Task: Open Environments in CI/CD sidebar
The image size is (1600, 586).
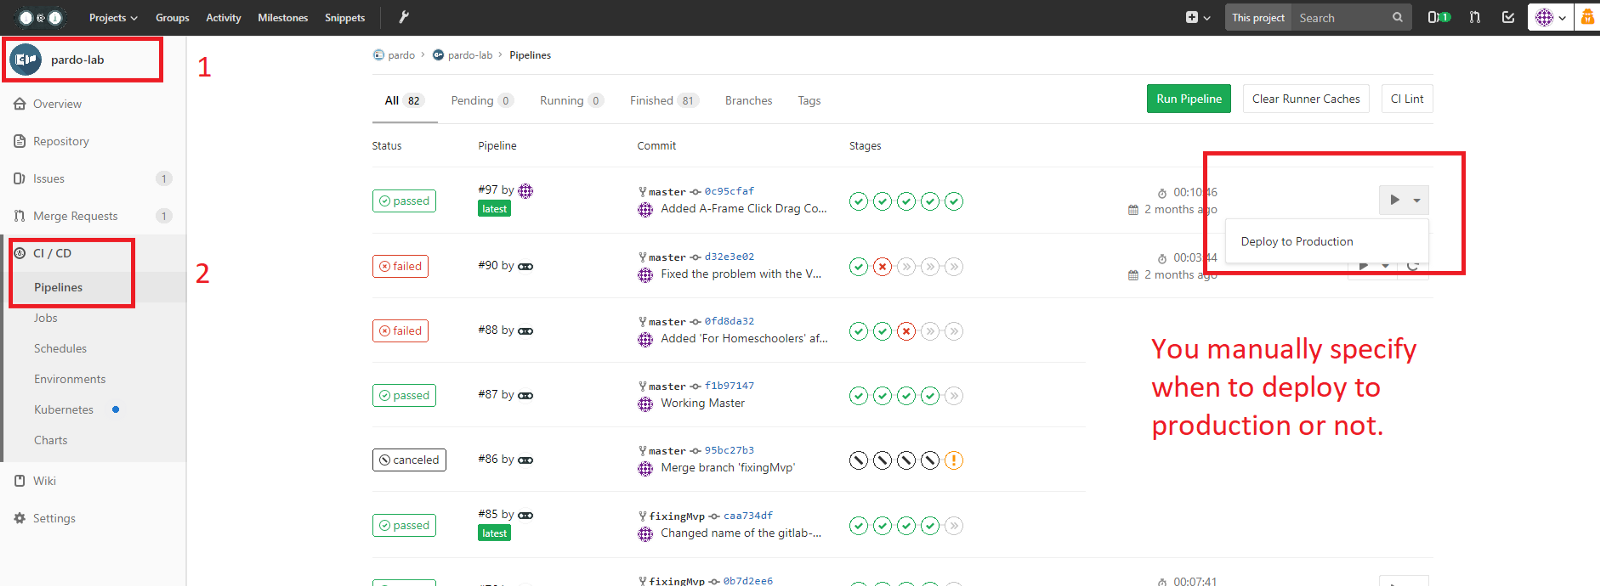Action: pyautogui.click(x=70, y=379)
